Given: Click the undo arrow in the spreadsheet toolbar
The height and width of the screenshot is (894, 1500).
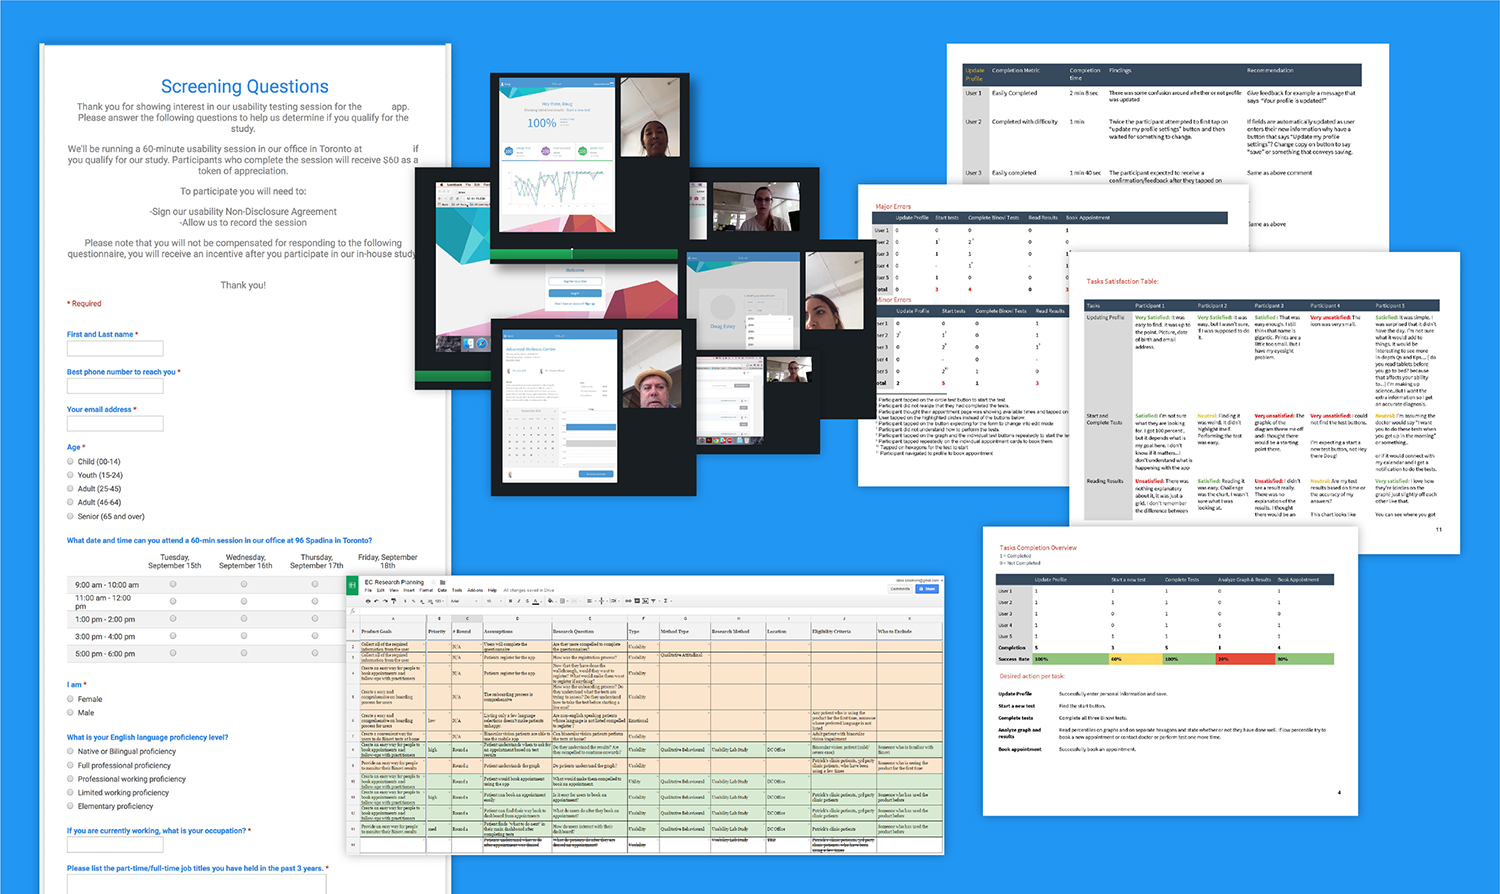Looking at the screenshot, I should pos(376,601).
